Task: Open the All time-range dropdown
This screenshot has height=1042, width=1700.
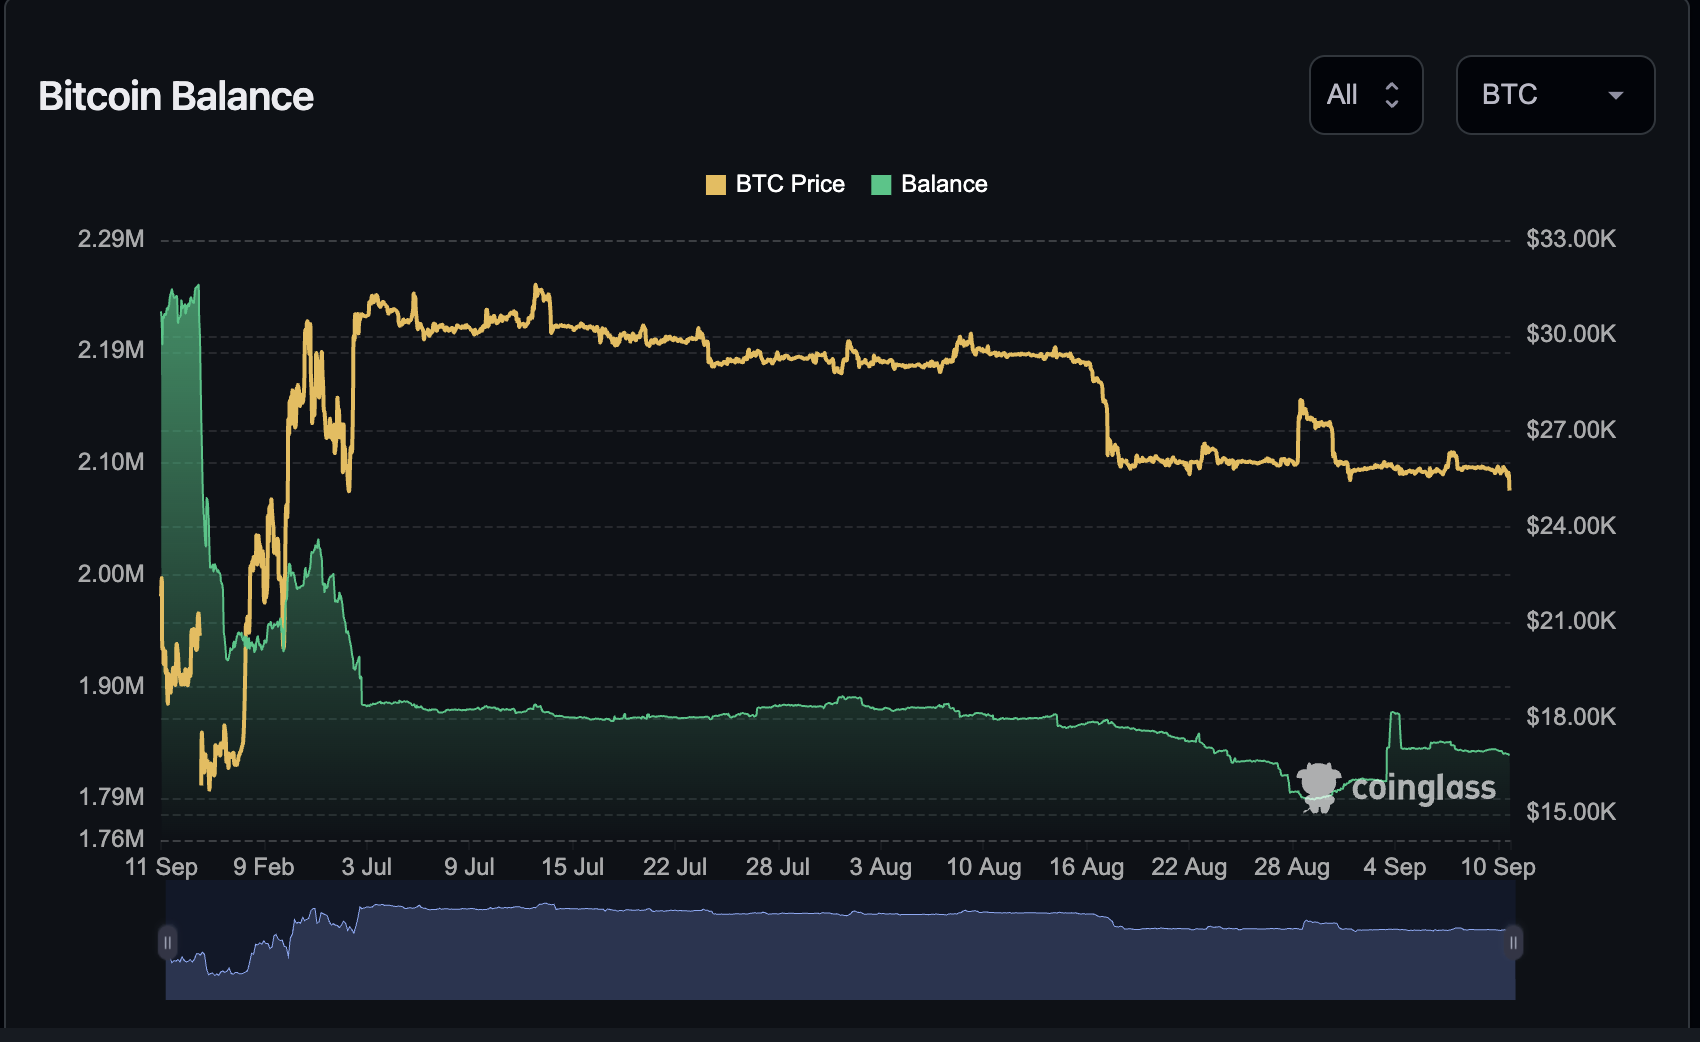Action: coord(1366,94)
